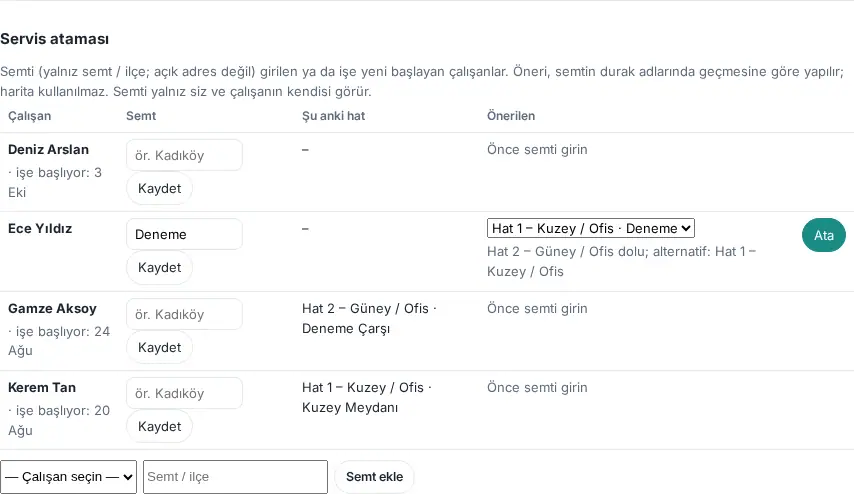
Task: Click Gamze Aksoy's current line Hat 2 – Güney
Action: tap(369, 319)
